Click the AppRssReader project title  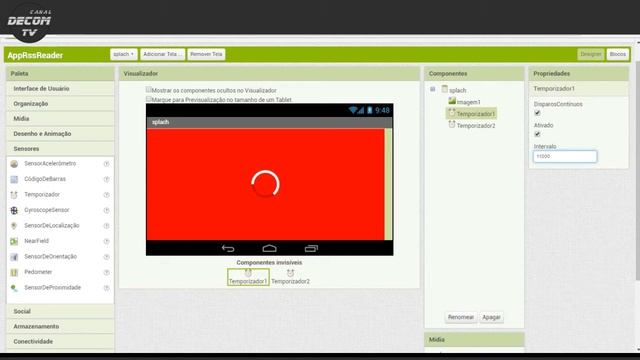(35, 55)
